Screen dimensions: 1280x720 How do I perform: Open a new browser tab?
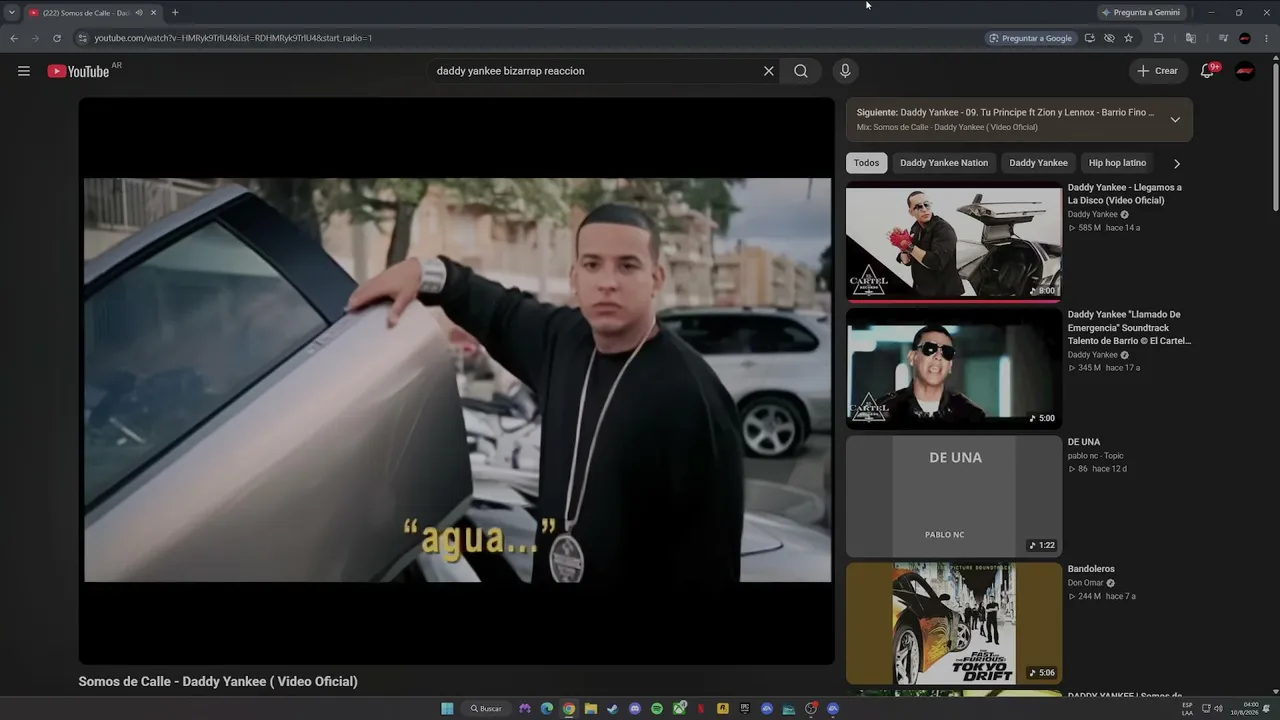coord(175,12)
